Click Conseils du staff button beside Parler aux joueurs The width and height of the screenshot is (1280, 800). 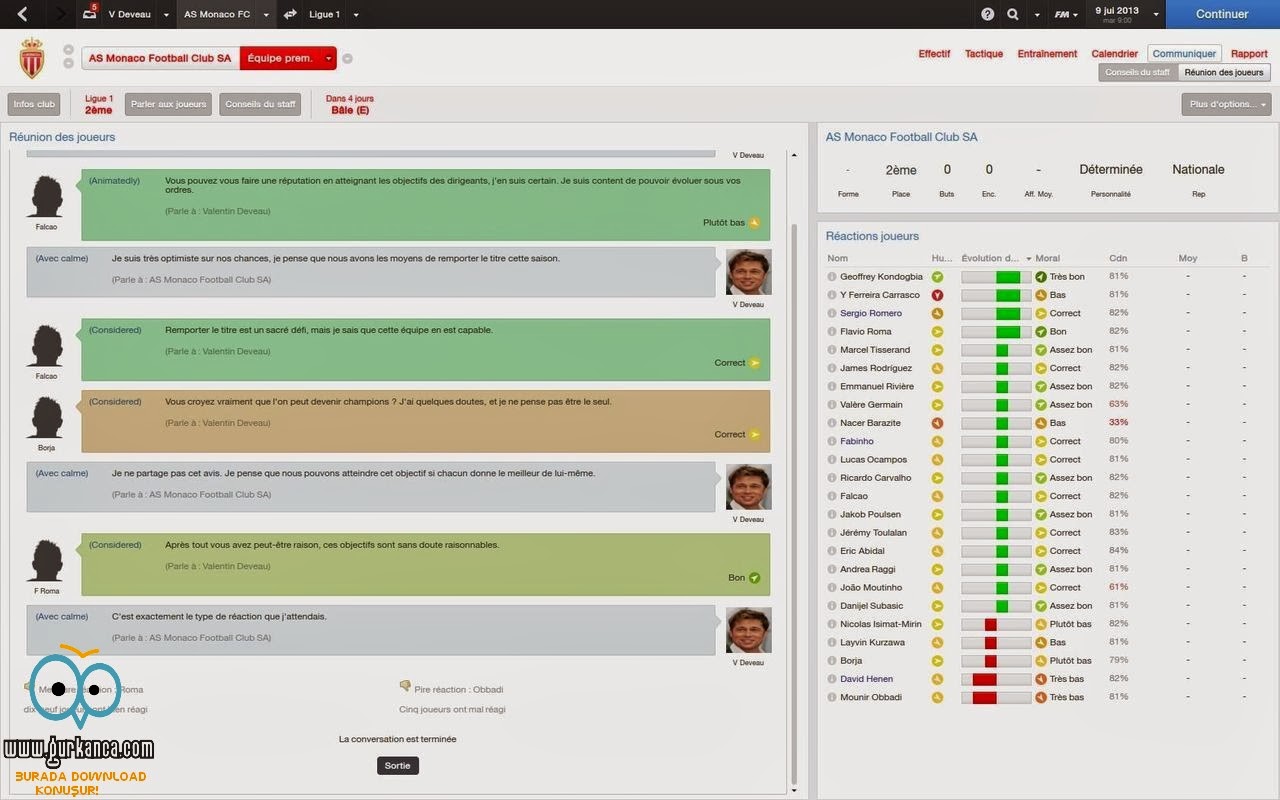tap(260, 104)
